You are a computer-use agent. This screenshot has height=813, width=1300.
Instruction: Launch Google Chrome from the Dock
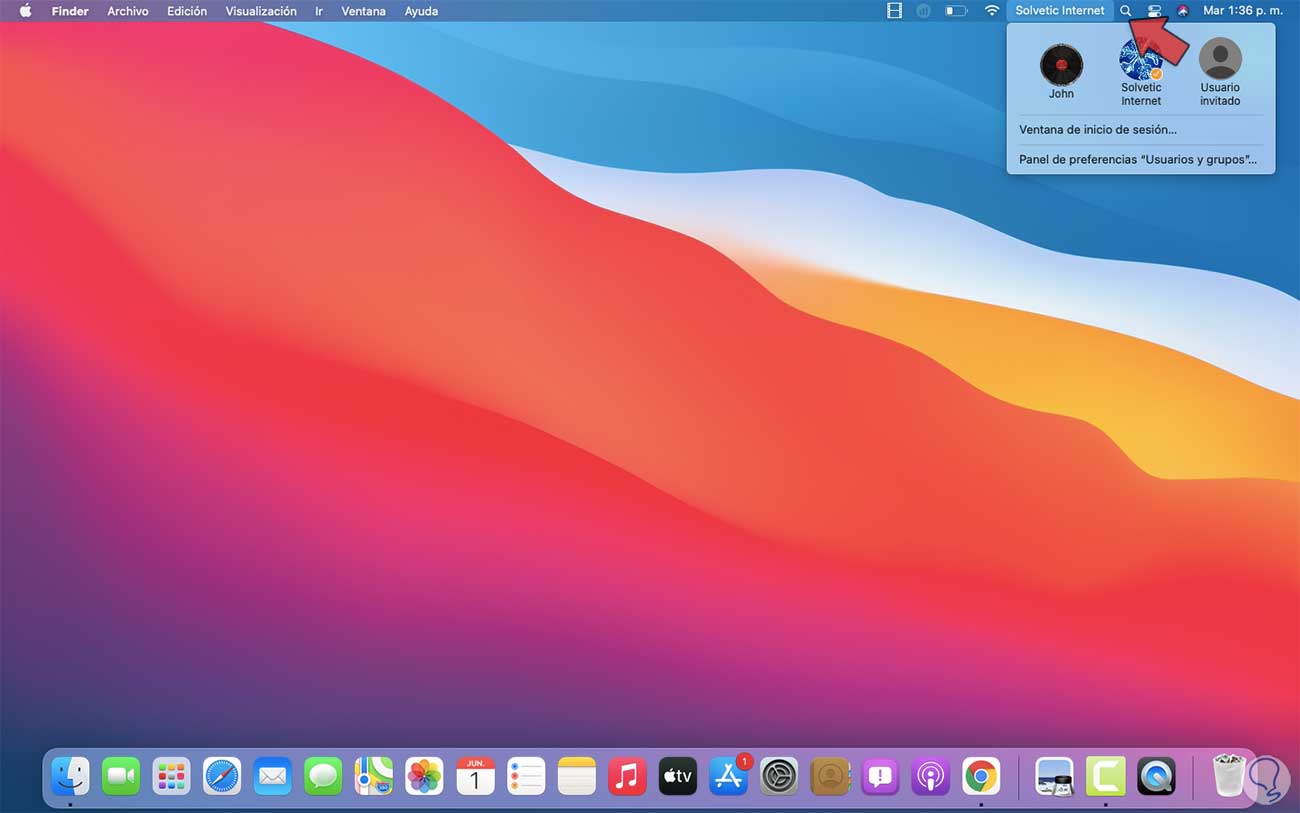click(981, 776)
